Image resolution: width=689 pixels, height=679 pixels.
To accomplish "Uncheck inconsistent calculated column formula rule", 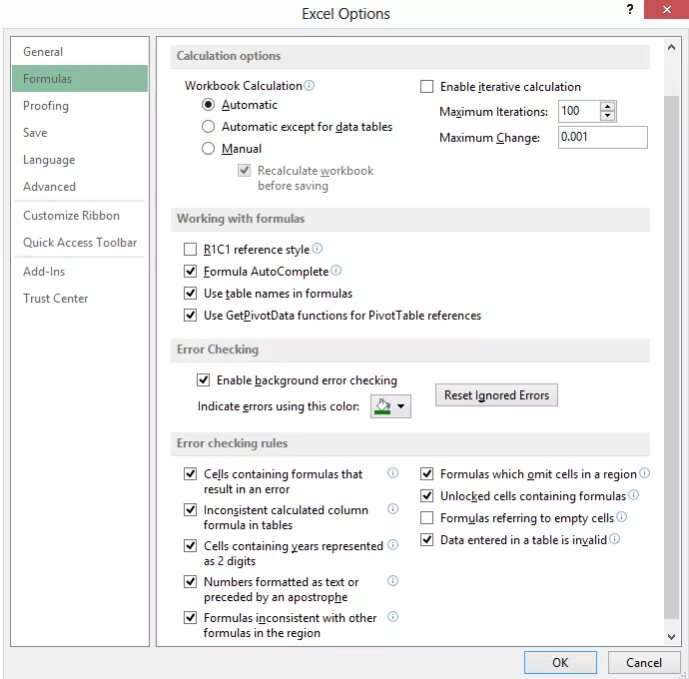I will [190, 510].
